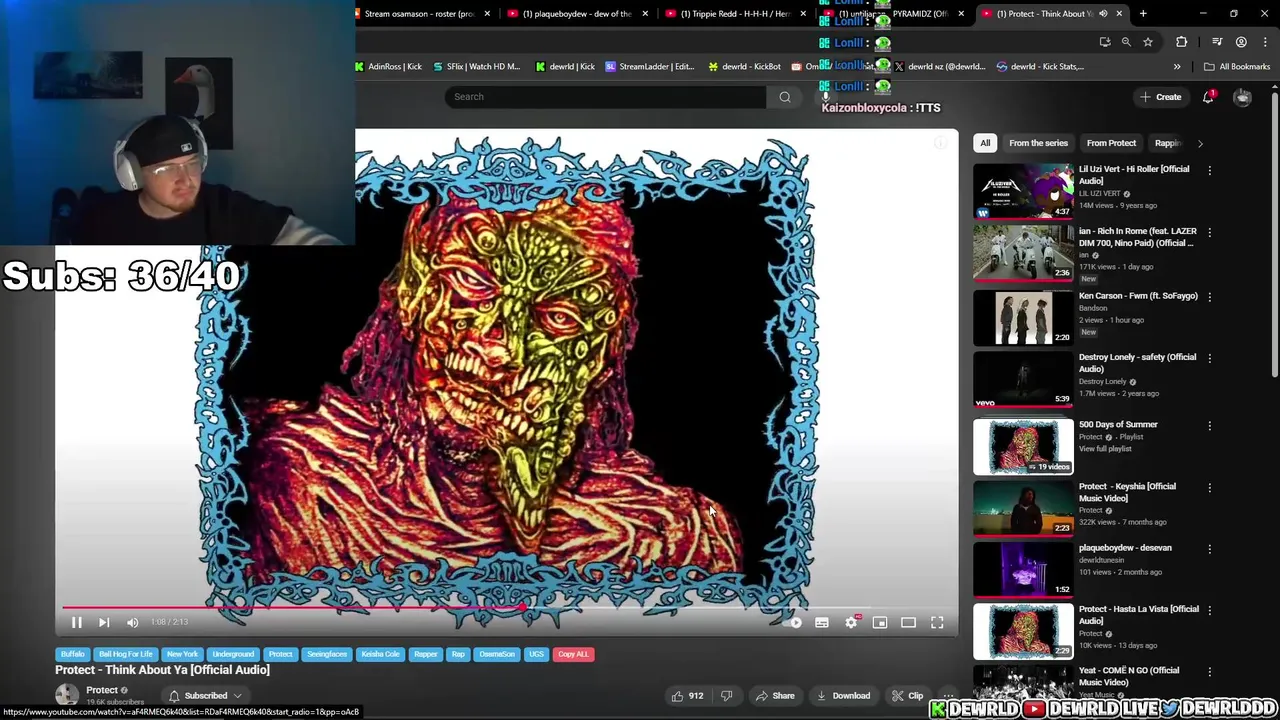Show more filter chips with right arrow
This screenshot has width=1280, height=720.
pyautogui.click(x=1200, y=143)
